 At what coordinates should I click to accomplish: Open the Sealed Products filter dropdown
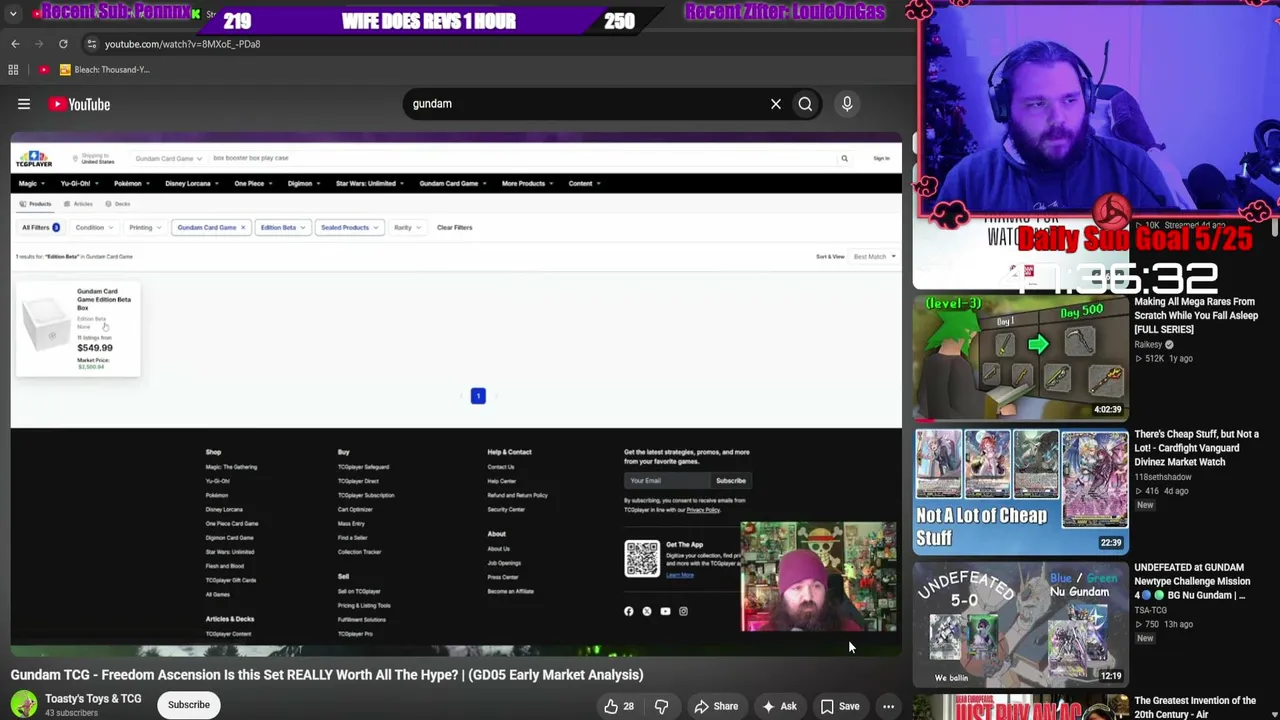pos(349,228)
